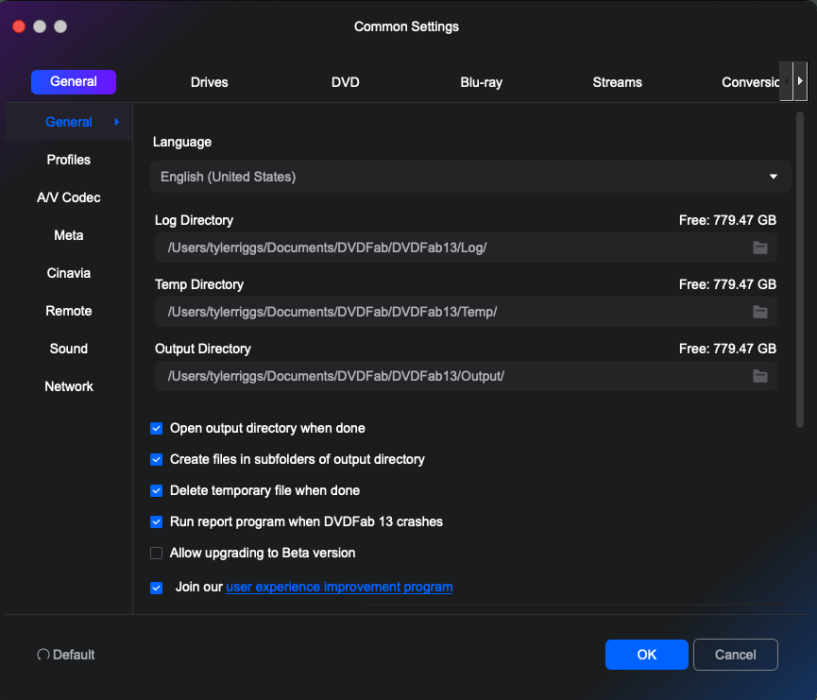Disable Delete temporary file when done
The height and width of the screenshot is (700, 817).
tap(156, 491)
